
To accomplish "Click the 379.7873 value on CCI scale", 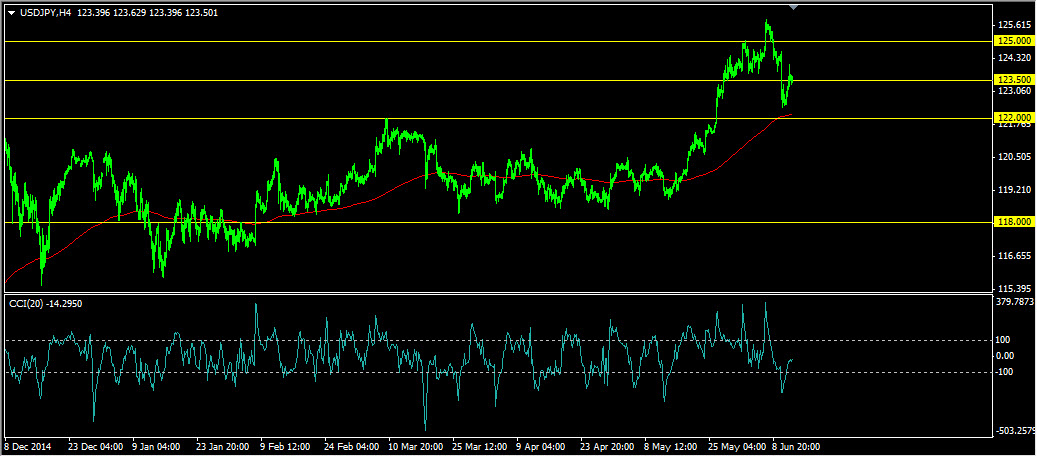I will pos(1016,302).
